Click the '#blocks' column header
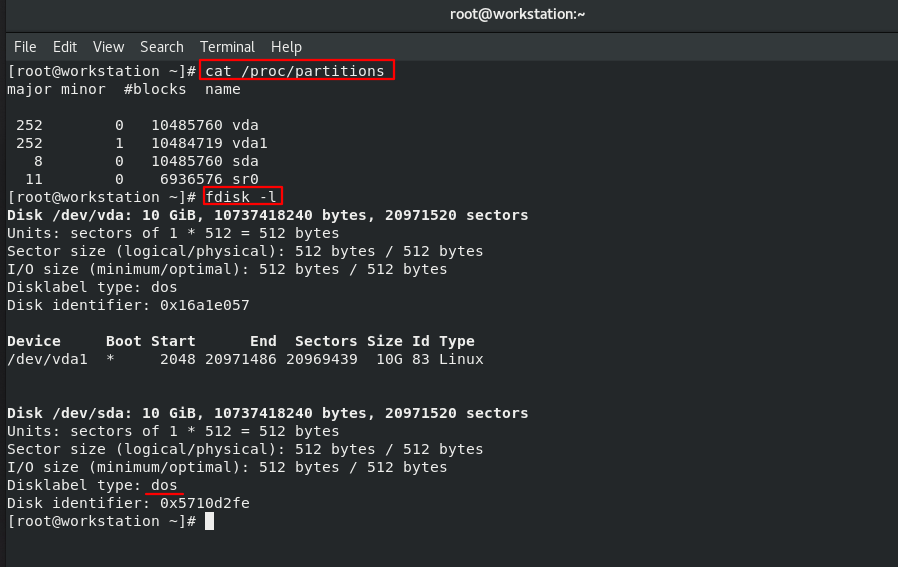 click(x=155, y=89)
